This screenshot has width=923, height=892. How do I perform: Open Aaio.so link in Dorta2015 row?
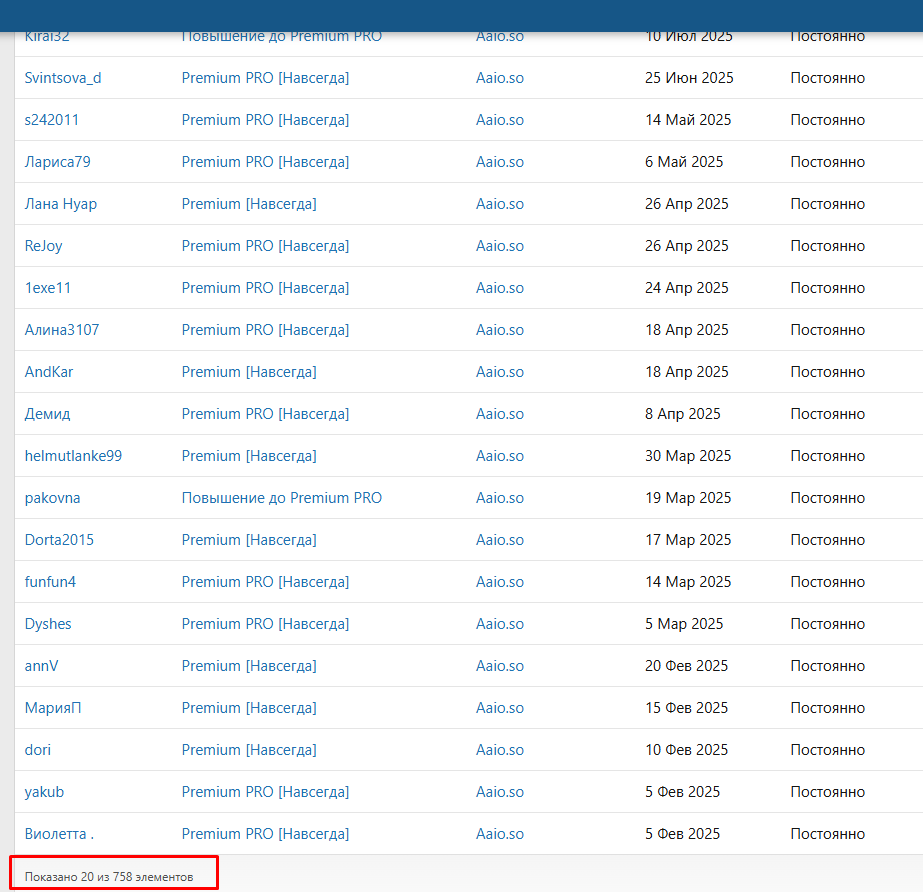500,539
